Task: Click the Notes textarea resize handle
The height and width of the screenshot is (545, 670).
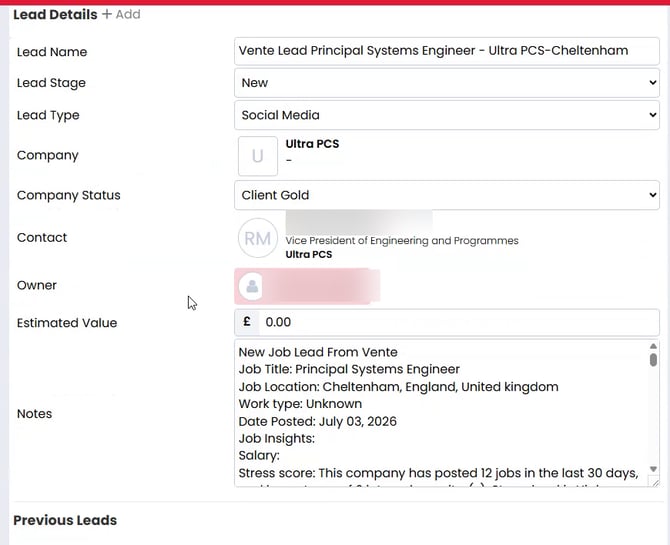Action: tap(654, 482)
